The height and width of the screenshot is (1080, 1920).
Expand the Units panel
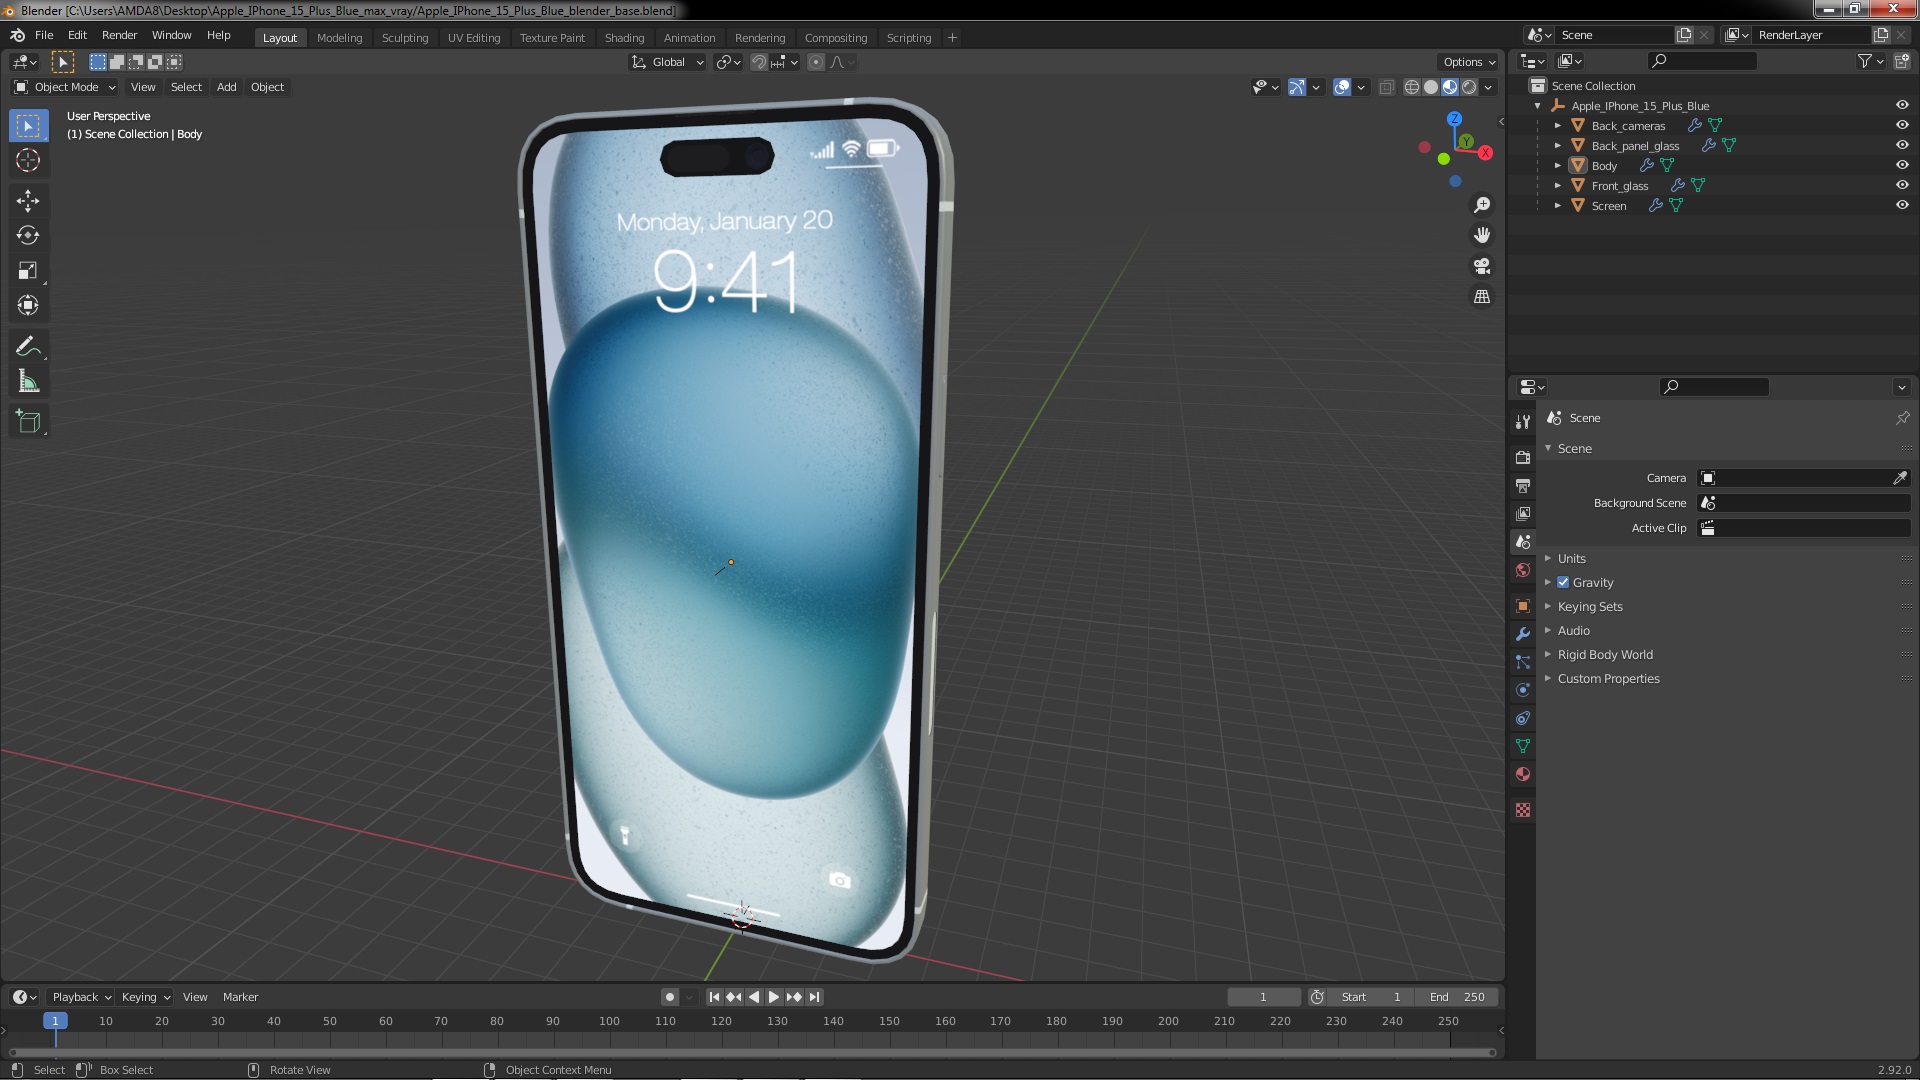click(1571, 558)
